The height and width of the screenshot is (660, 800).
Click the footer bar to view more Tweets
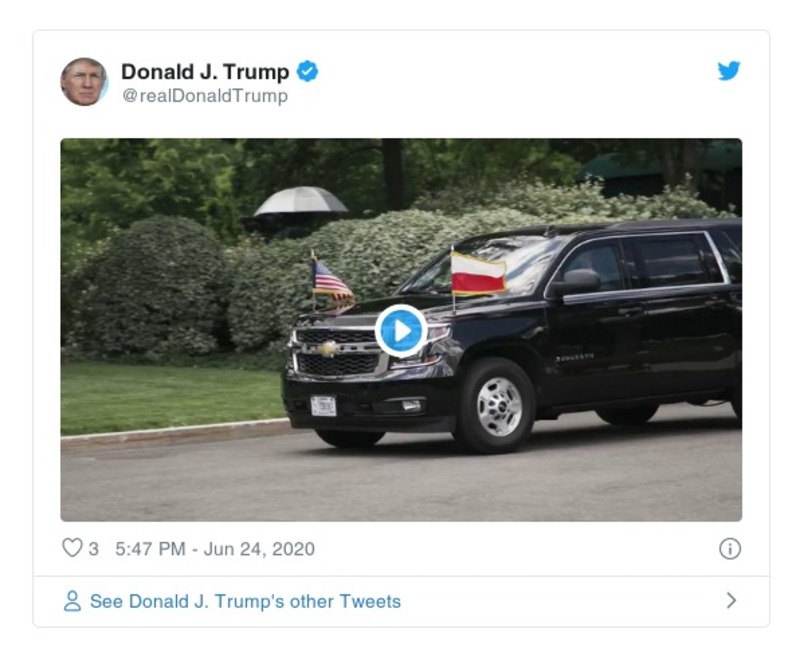click(400, 599)
